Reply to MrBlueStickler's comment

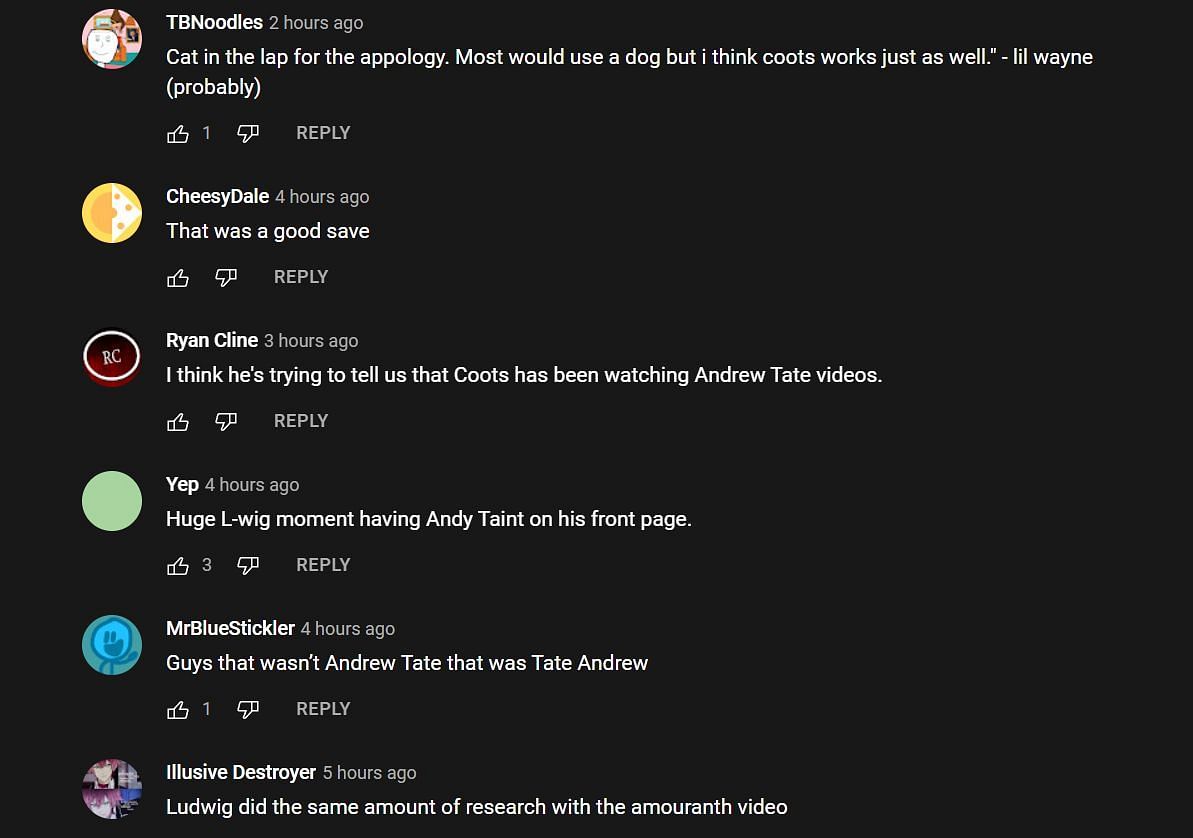323,709
